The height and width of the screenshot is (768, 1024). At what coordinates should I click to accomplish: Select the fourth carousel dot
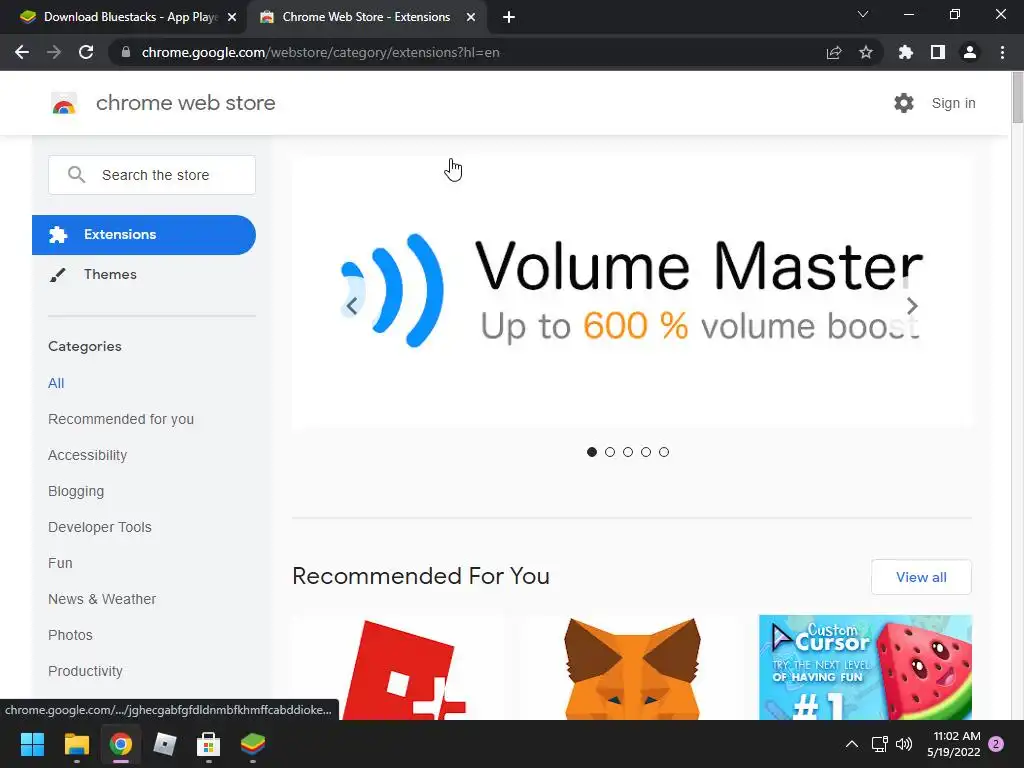(646, 452)
